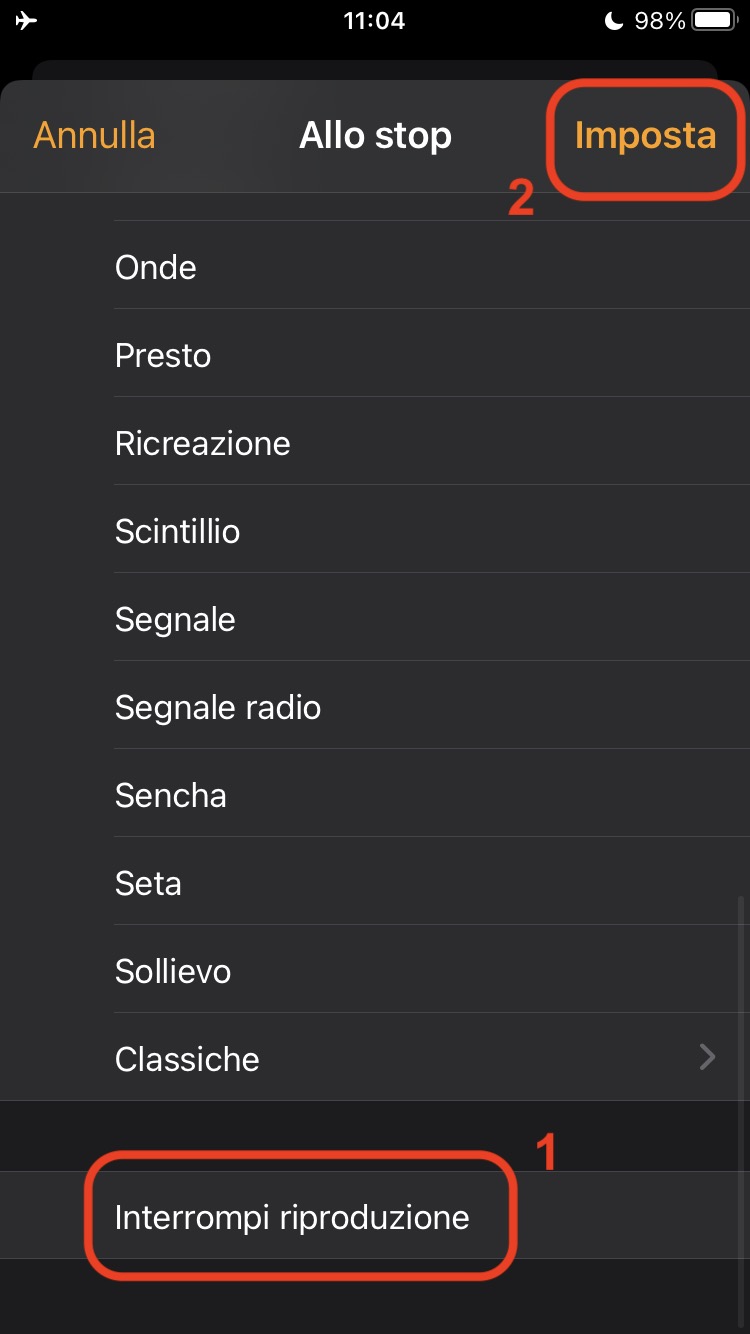
Task: Select the Segnale sound
Action: [x=175, y=619]
